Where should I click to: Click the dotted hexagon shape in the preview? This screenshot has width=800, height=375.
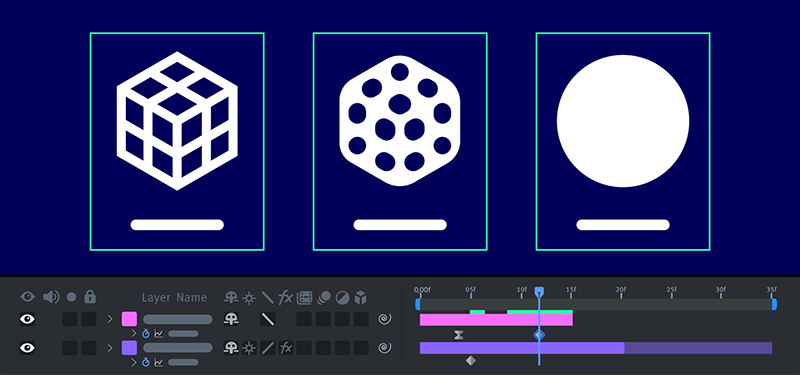[399, 120]
